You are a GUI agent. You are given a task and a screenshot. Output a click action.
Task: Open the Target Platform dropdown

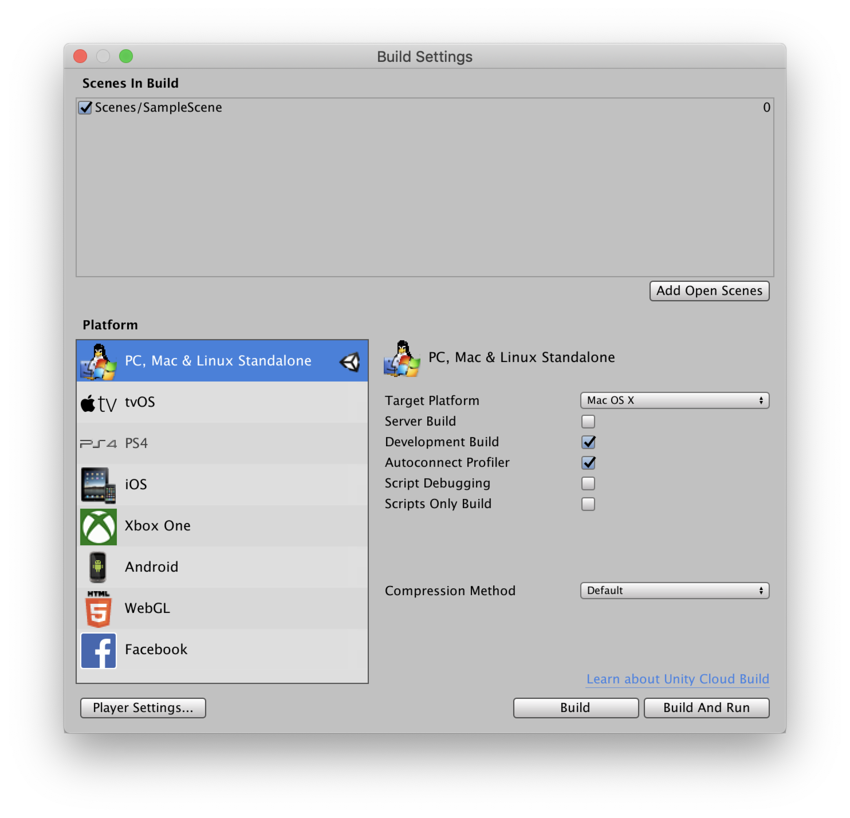coord(674,400)
